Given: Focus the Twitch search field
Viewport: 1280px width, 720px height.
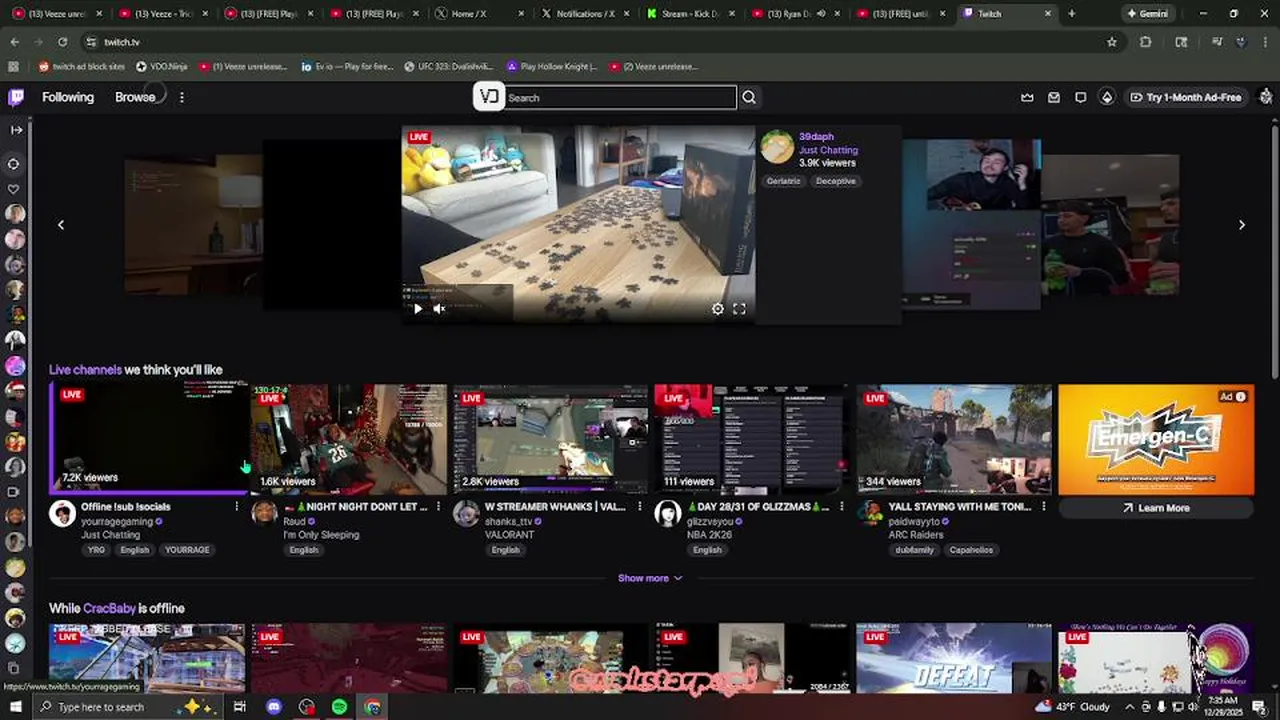Looking at the screenshot, I should (x=621, y=97).
